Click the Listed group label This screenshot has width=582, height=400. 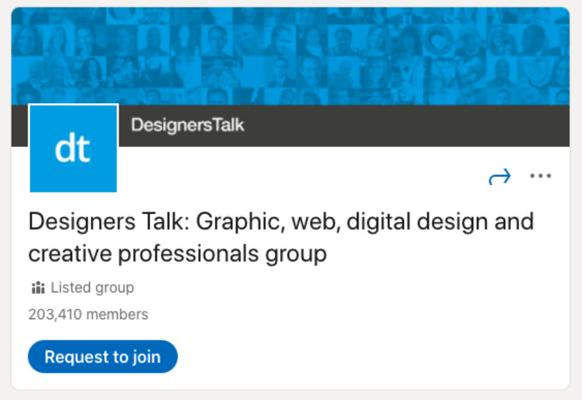tap(92, 288)
